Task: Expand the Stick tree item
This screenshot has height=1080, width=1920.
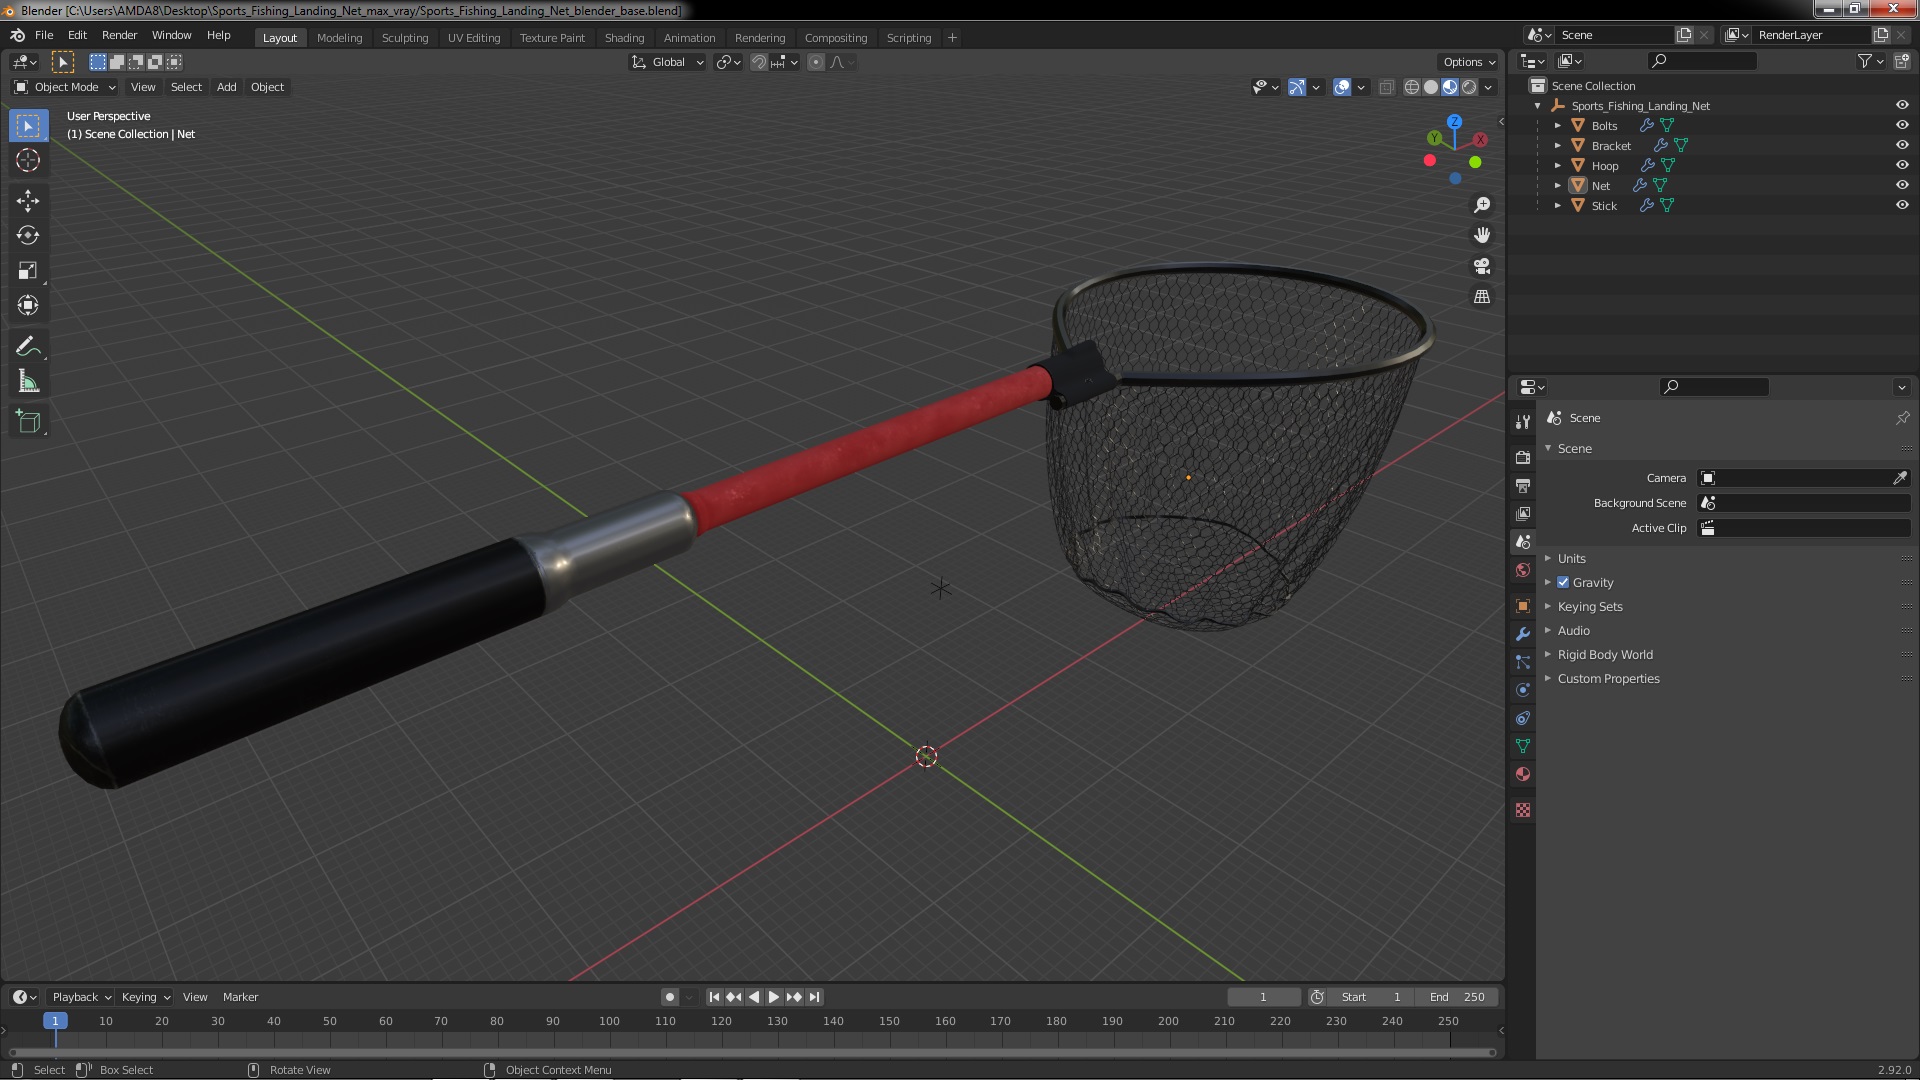Action: tap(1558, 205)
